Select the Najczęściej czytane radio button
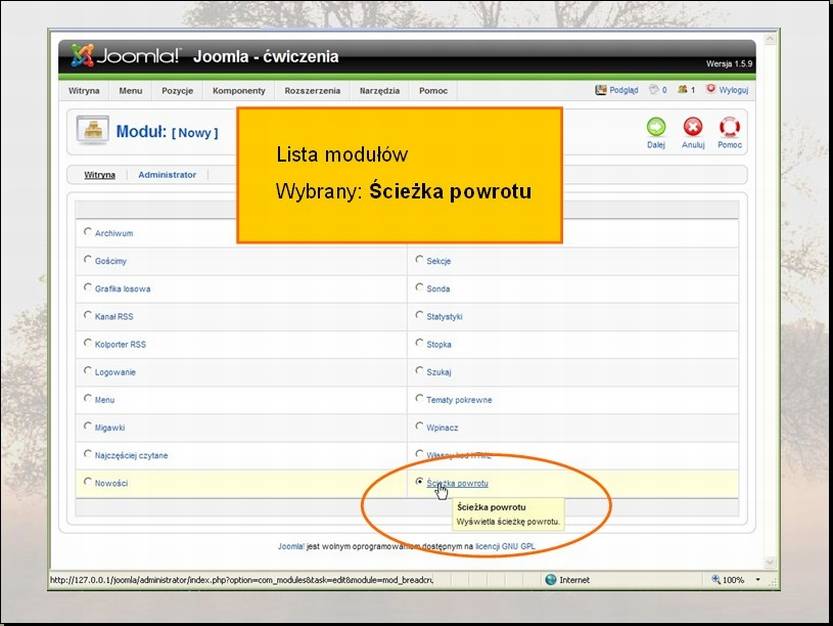Image resolution: width=833 pixels, height=626 pixels. (88, 454)
